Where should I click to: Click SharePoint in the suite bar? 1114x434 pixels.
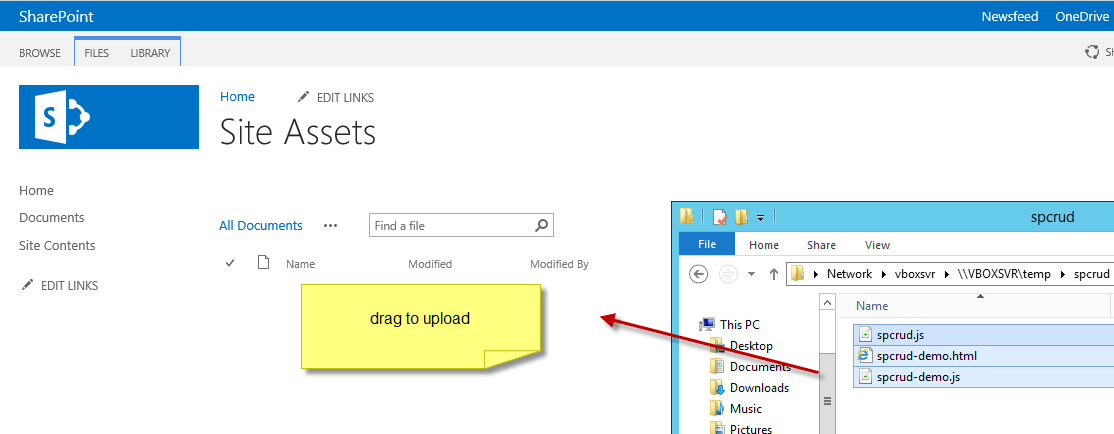56,16
